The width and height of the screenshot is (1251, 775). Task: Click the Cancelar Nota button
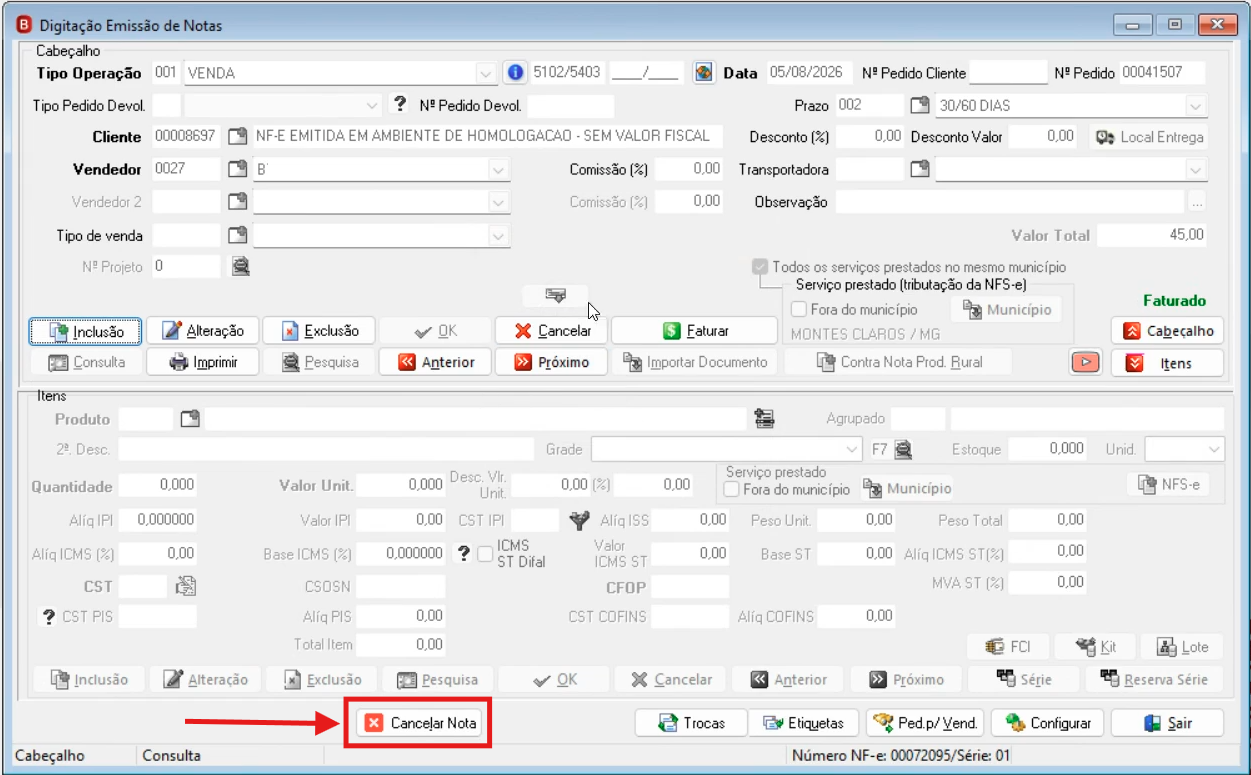[x=418, y=723]
